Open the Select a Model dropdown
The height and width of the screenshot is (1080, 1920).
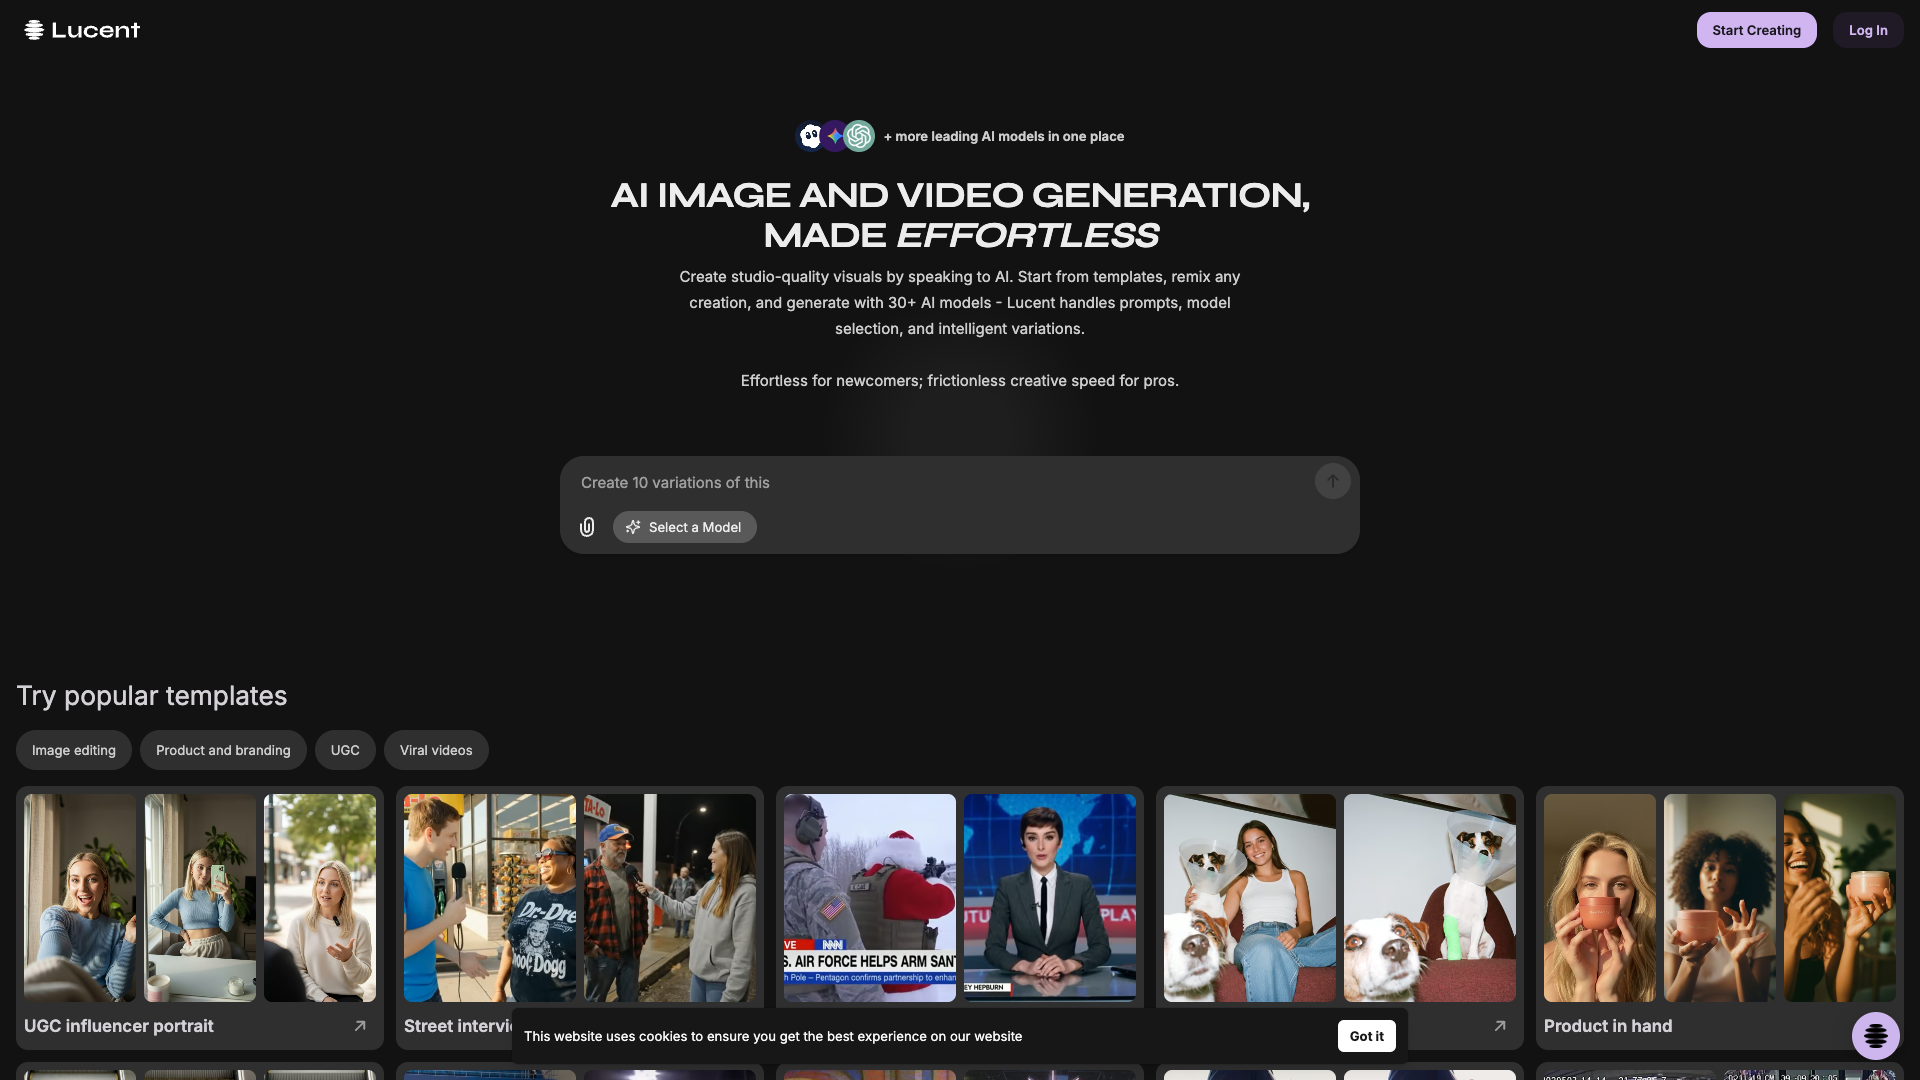click(x=684, y=527)
